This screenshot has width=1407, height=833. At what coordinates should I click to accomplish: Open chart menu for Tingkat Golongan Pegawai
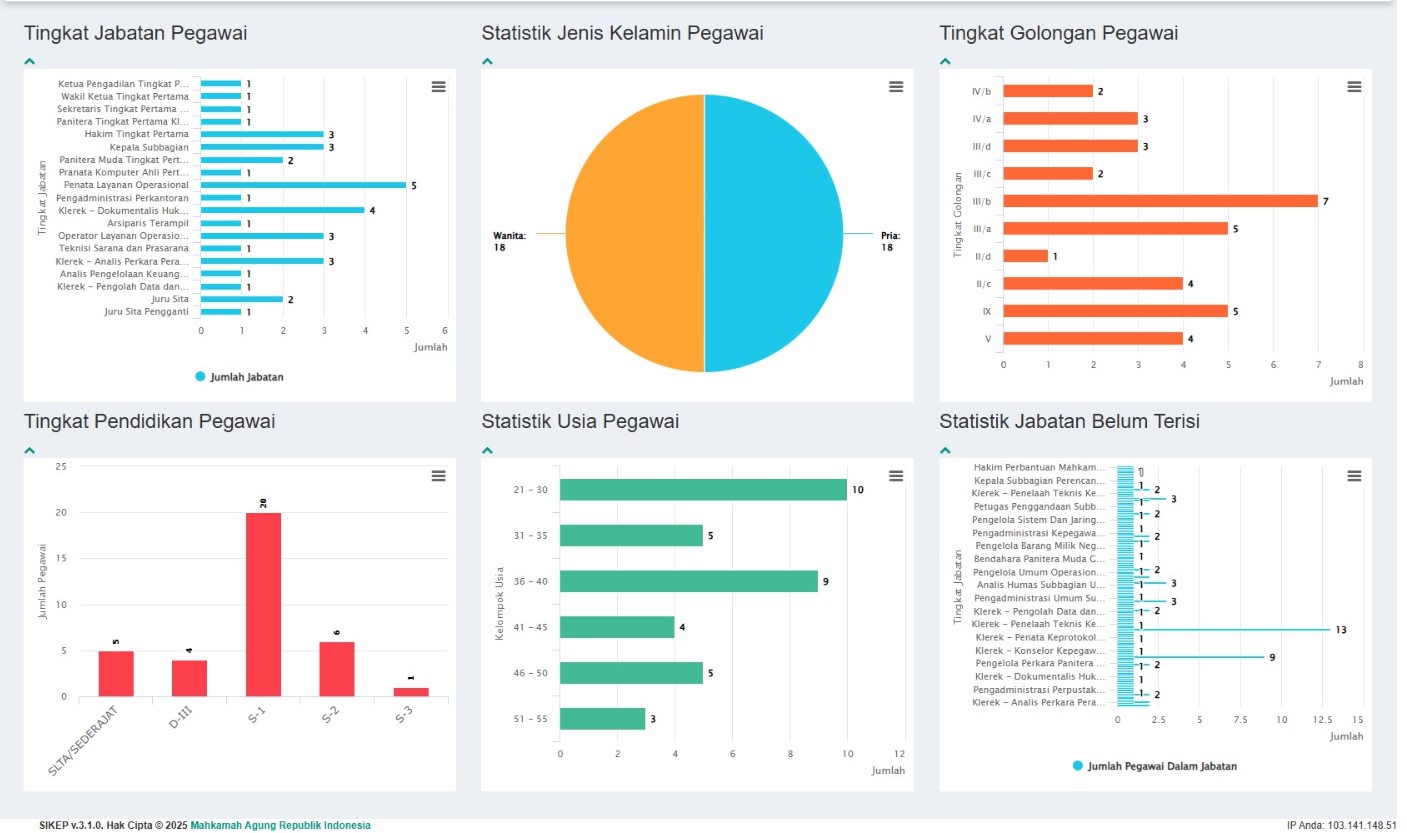[x=1354, y=87]
